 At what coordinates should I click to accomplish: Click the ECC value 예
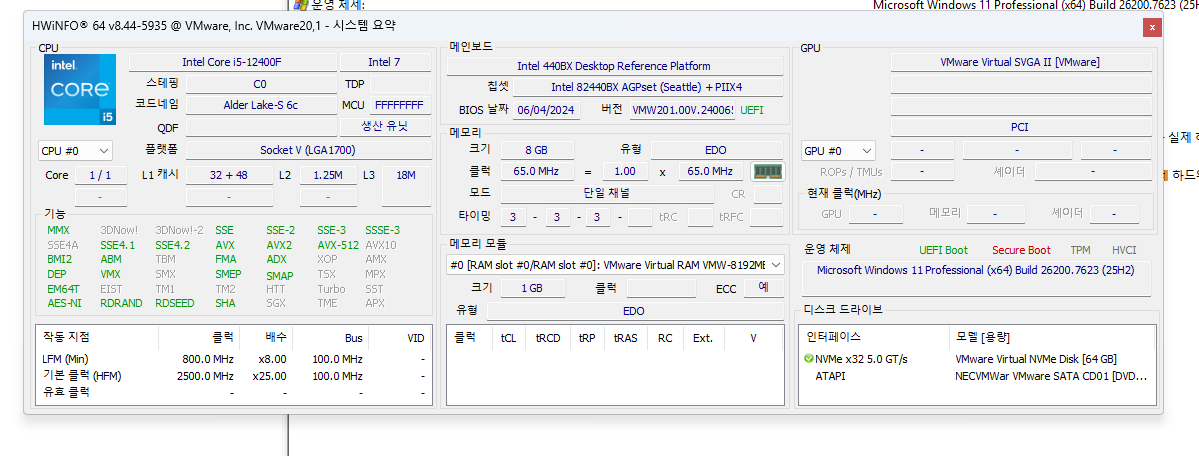tap(763, 288)
